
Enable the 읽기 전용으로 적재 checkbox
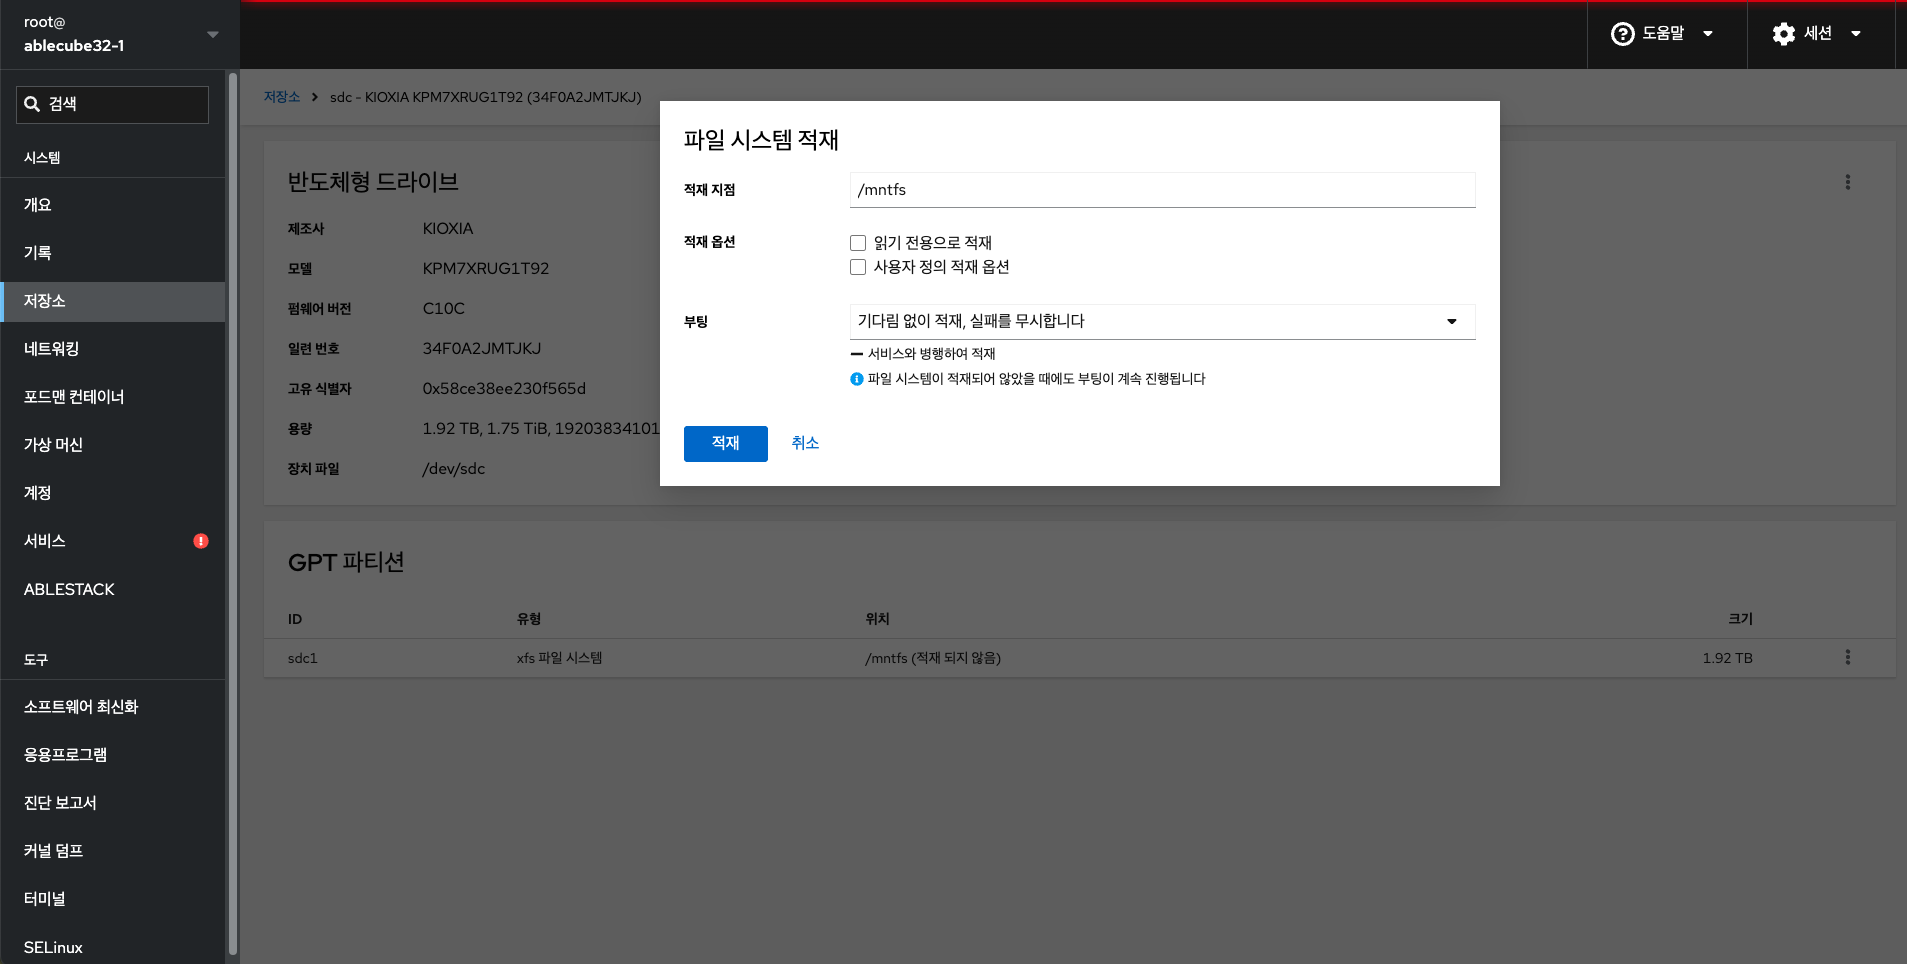[x=858, y=243]
